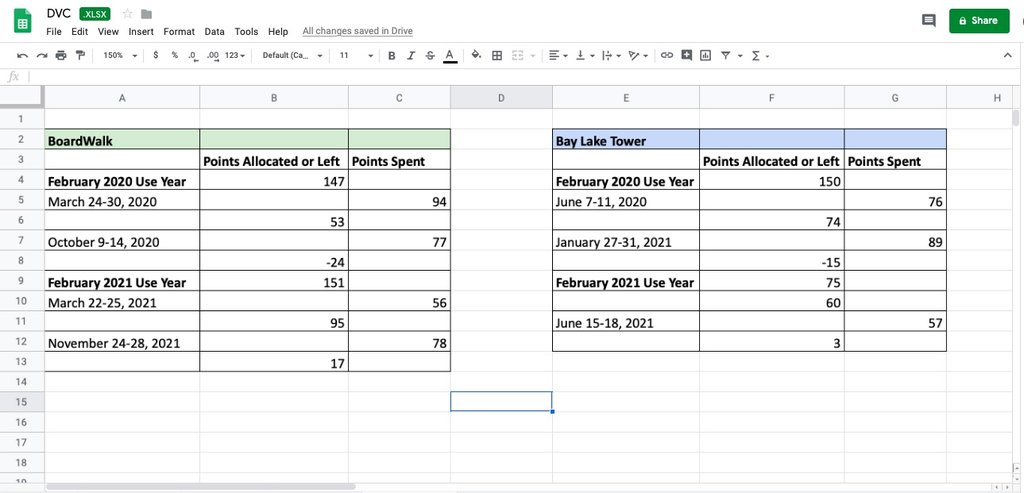This screenshot has width=1024, height=493.
Task: Open the Tools menu
Action: point(246,31)
